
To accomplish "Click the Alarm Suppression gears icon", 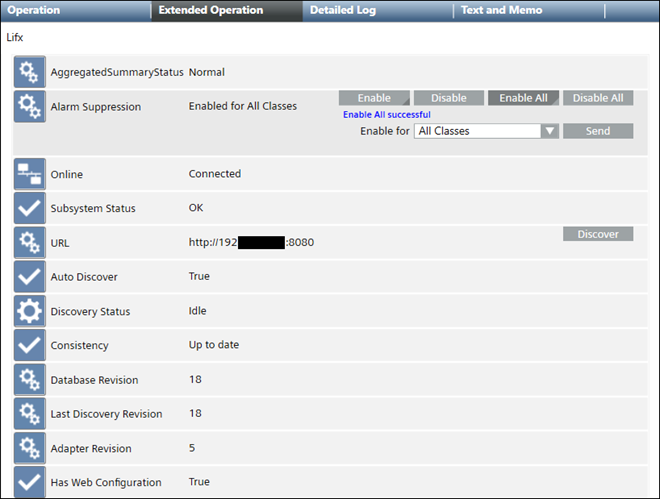I will (29, 107).
